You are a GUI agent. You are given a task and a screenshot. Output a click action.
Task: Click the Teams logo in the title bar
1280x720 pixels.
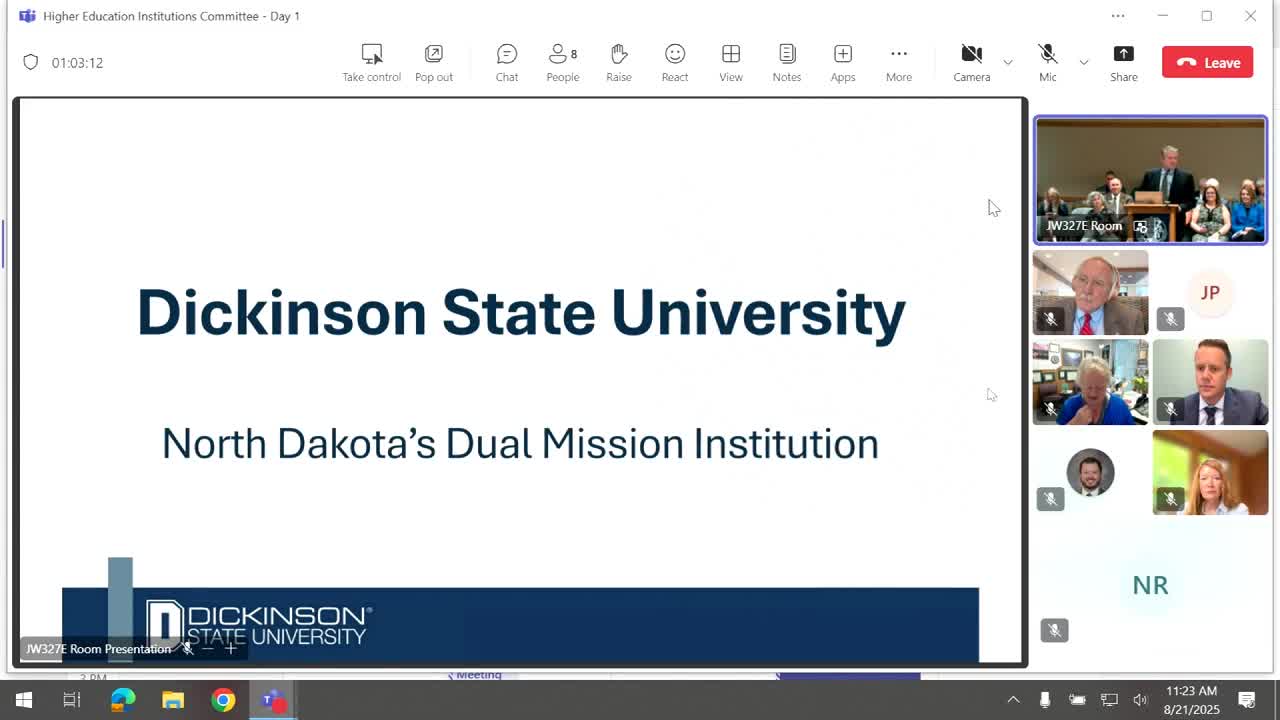(x=27, y=16)
